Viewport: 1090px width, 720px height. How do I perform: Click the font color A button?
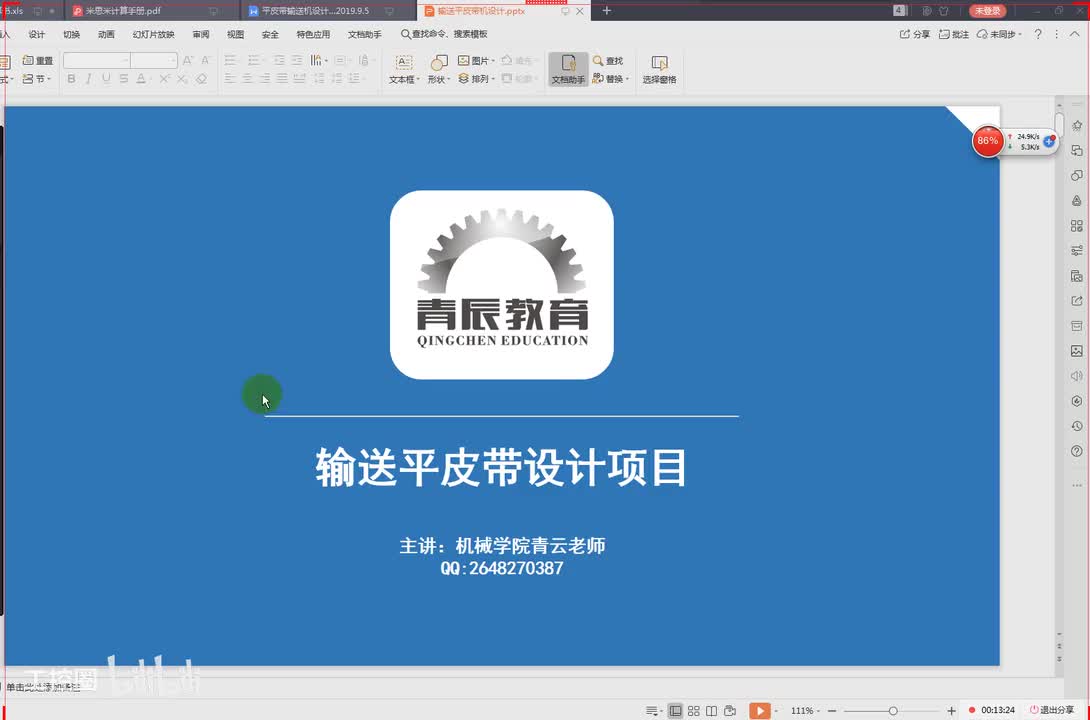pos(141,79)
